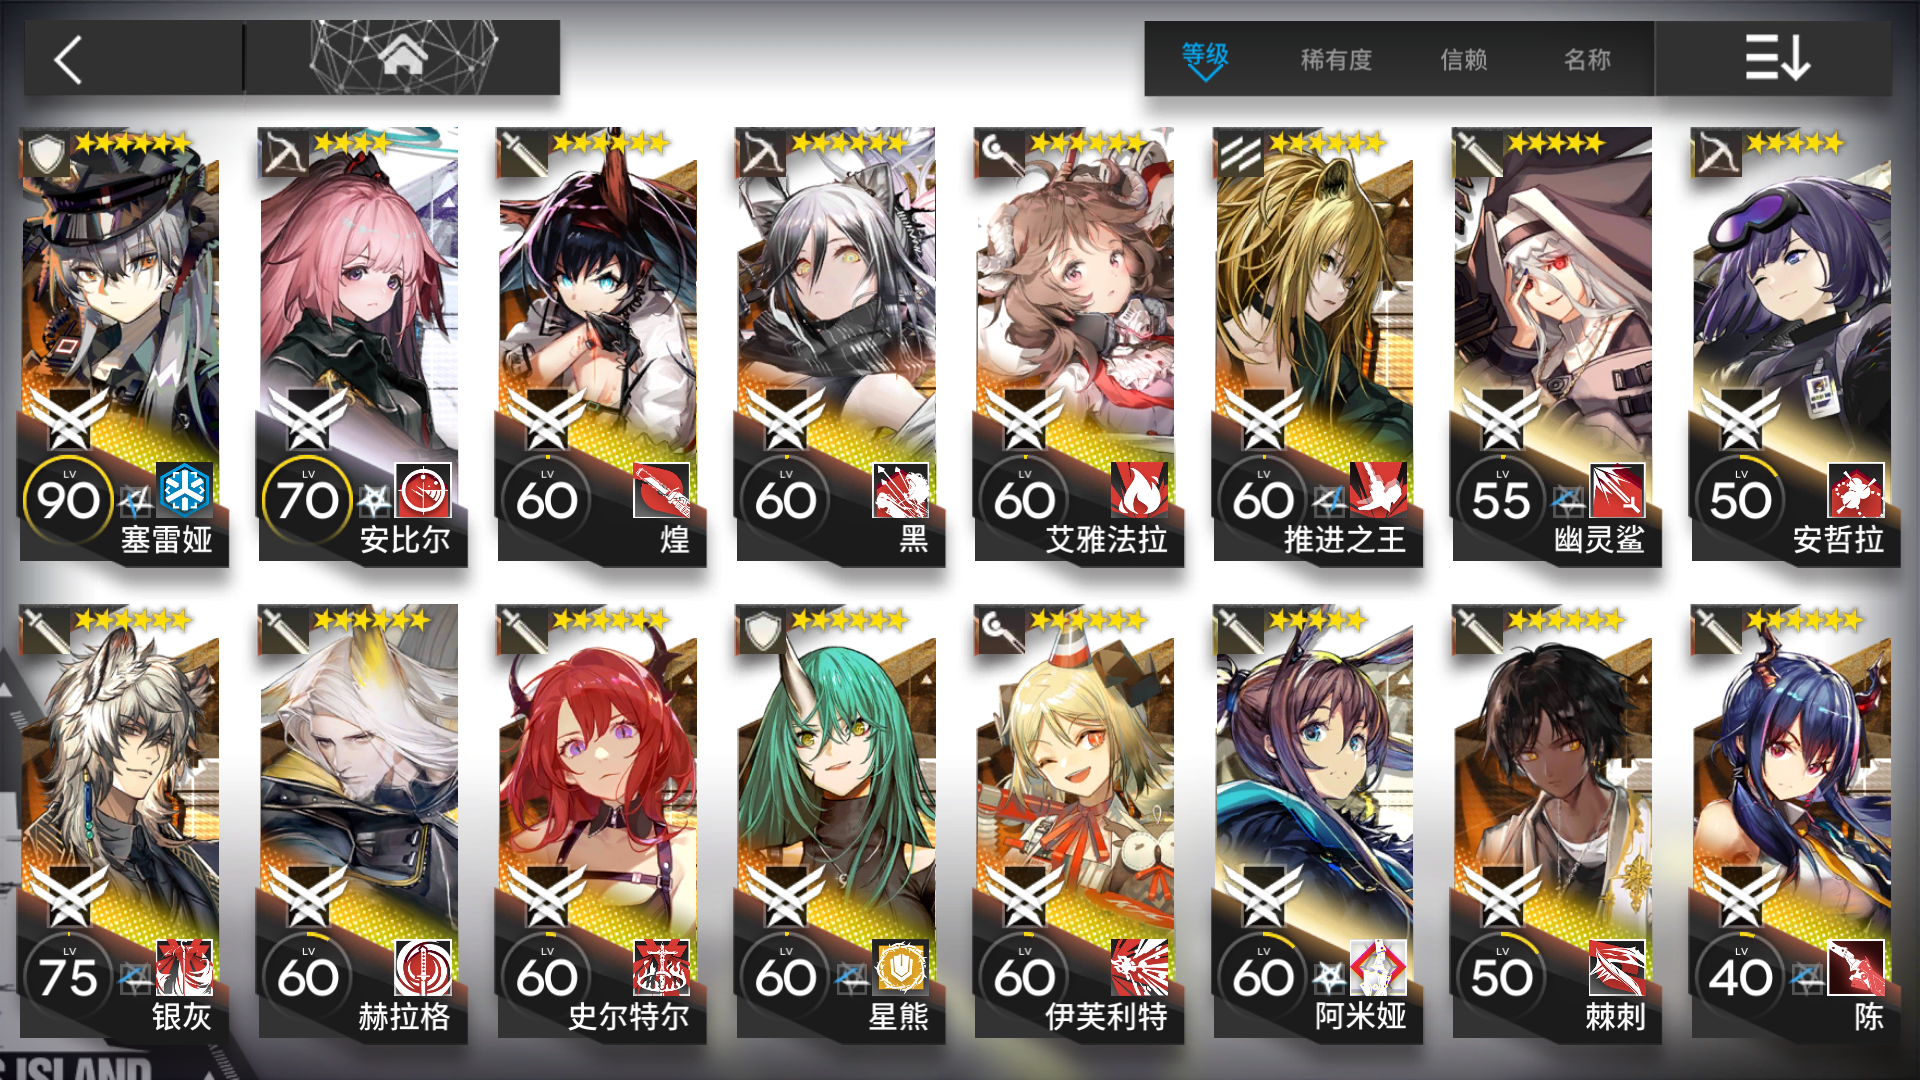Toggle the sort order direction icon
This screenshot has height=1080, width=1920.
(1777, 58)
